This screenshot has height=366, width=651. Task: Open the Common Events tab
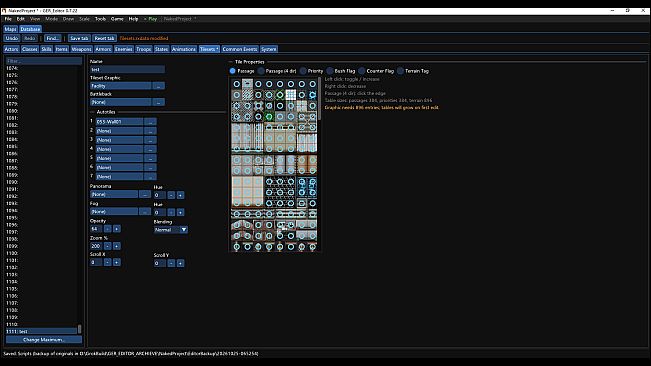pyautogui.click(x=240, y=49)
